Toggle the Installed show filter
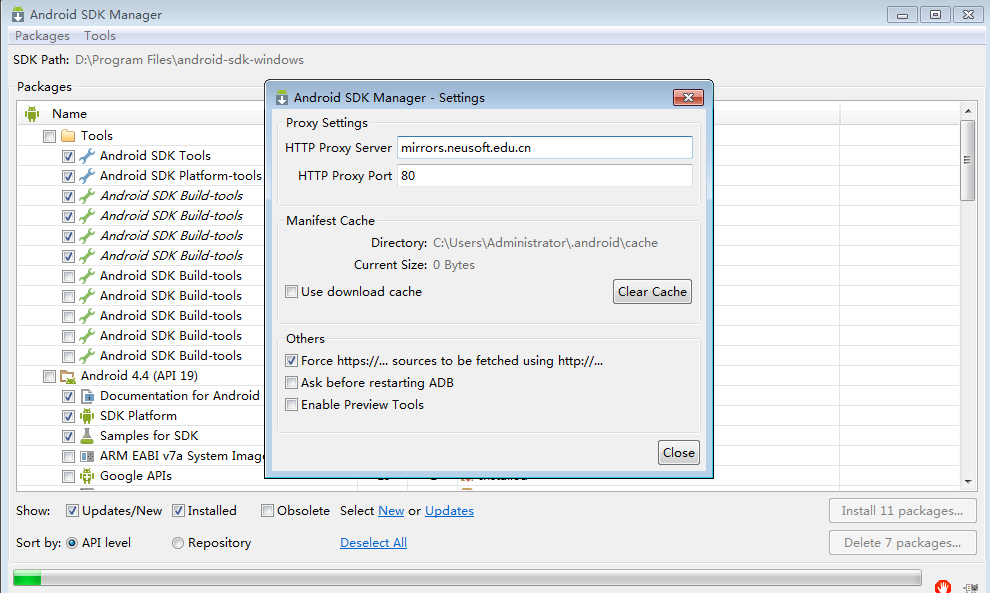The width and height of the screenshot is (990, 593). tap(179, 511)
